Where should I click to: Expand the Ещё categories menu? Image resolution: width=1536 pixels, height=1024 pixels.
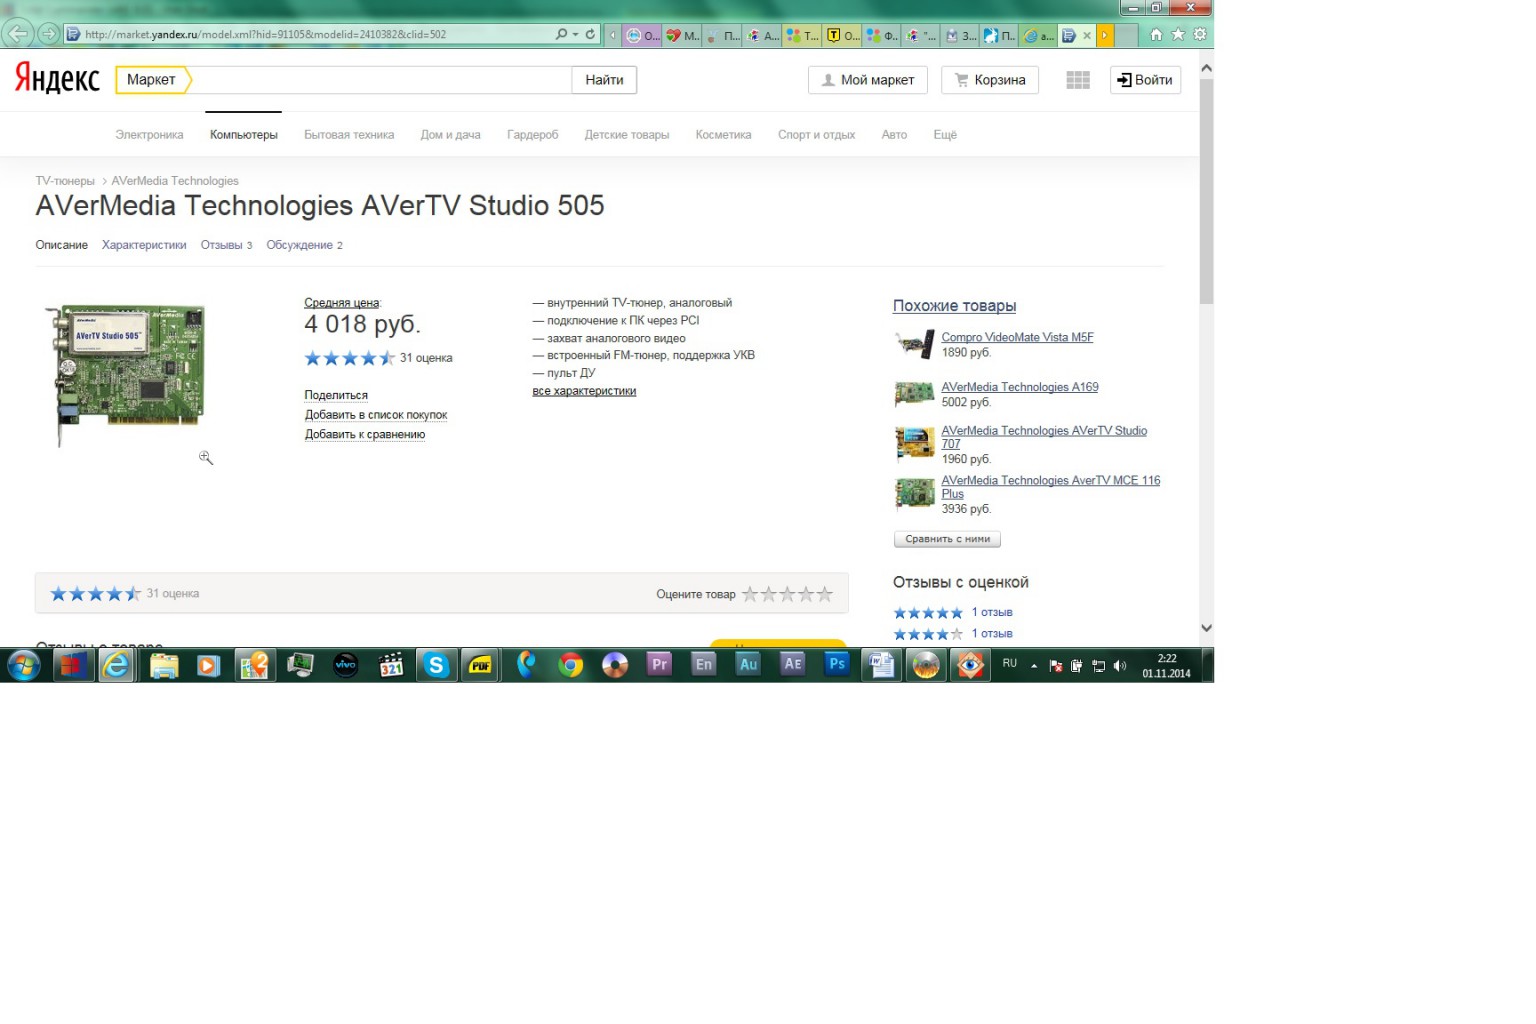point(945,135)
